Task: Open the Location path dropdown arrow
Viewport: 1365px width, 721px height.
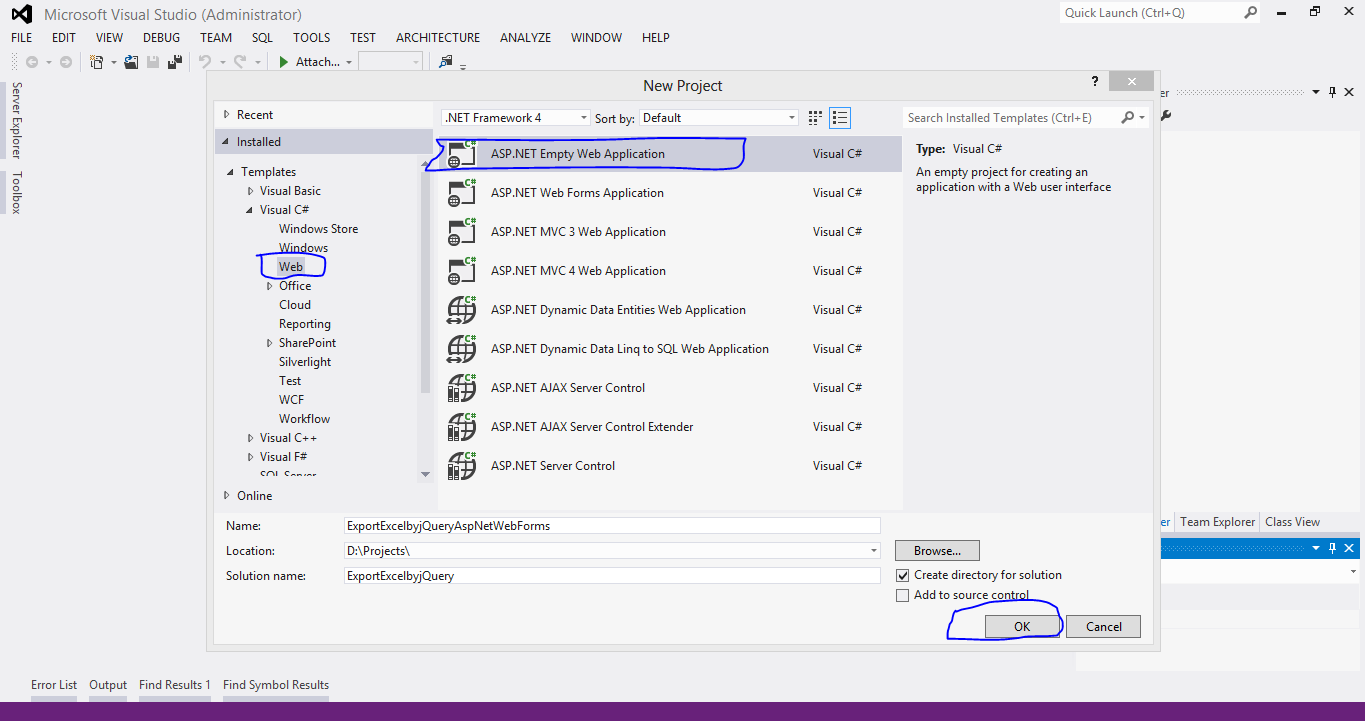Action: [x=874, y=551]
